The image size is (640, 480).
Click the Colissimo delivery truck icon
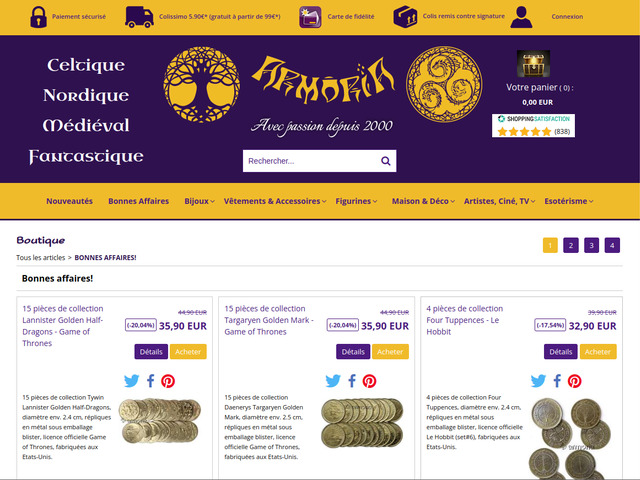click(139, 17)
